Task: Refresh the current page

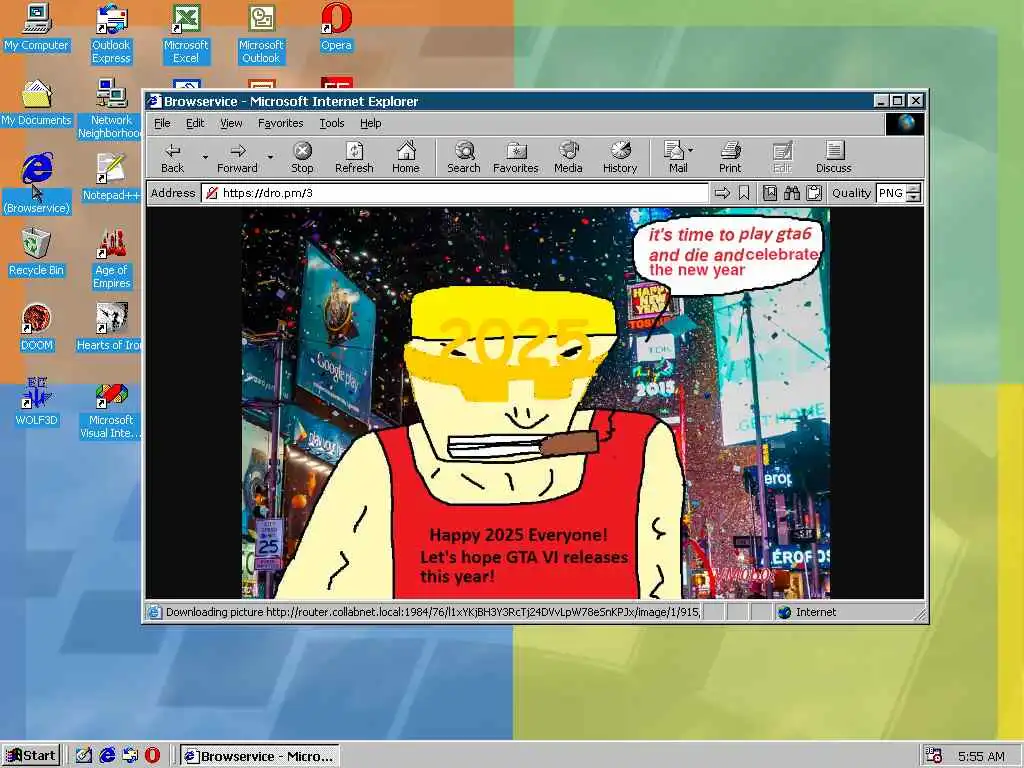Action: click(x=354, y=157)
